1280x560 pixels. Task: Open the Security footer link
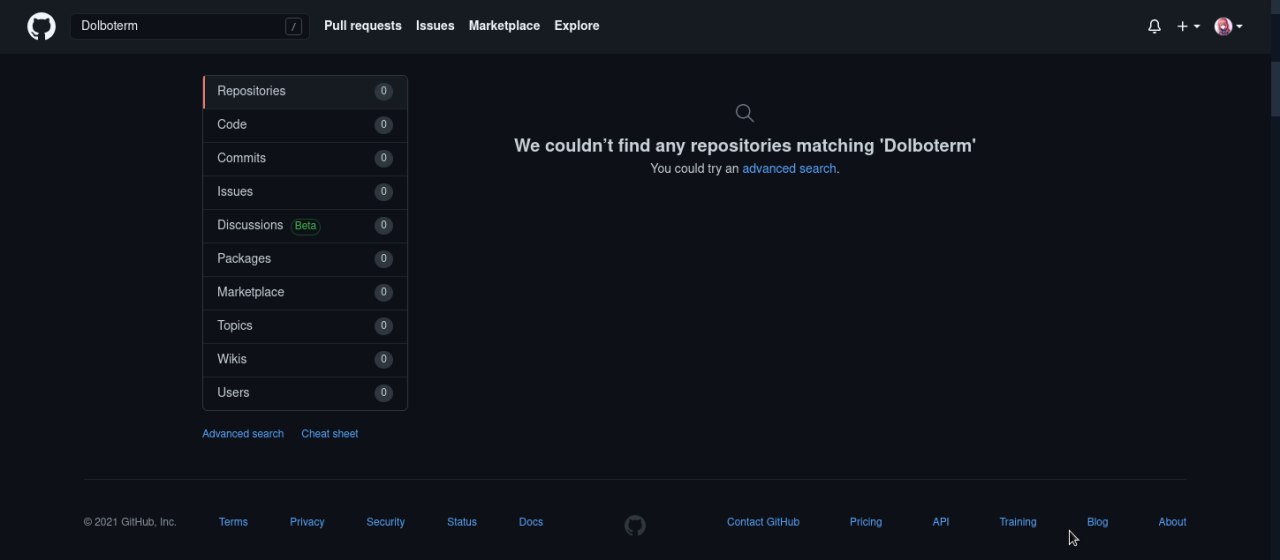385,522
